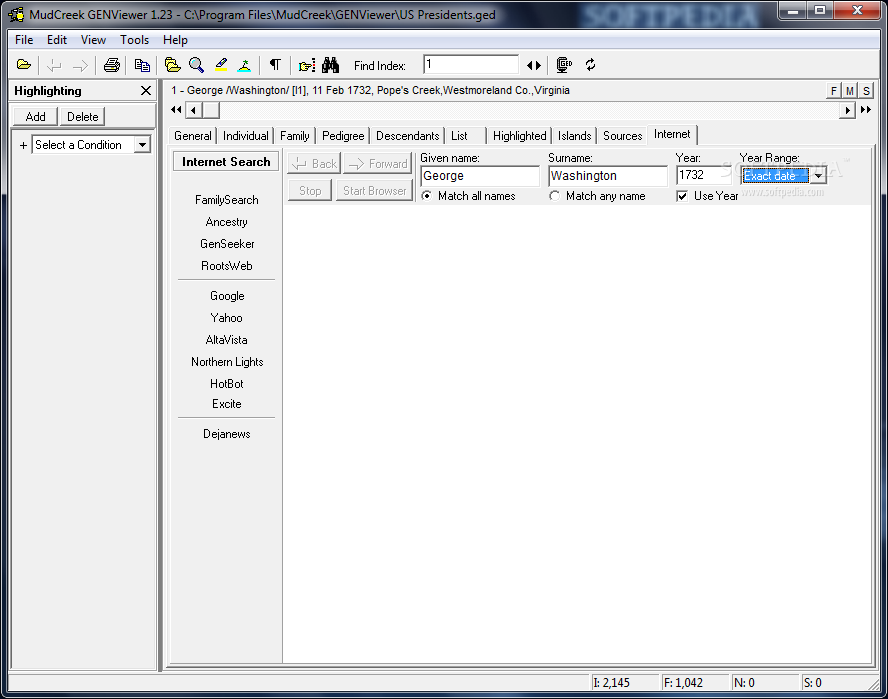Click the browser Back button
888x699 pixels.
314,164
